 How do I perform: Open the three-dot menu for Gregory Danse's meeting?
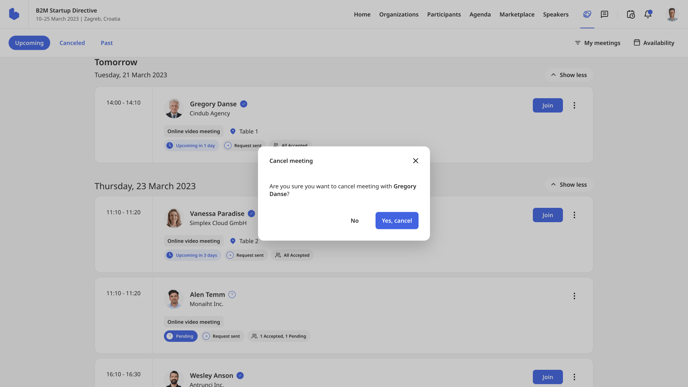click(574, 105)
